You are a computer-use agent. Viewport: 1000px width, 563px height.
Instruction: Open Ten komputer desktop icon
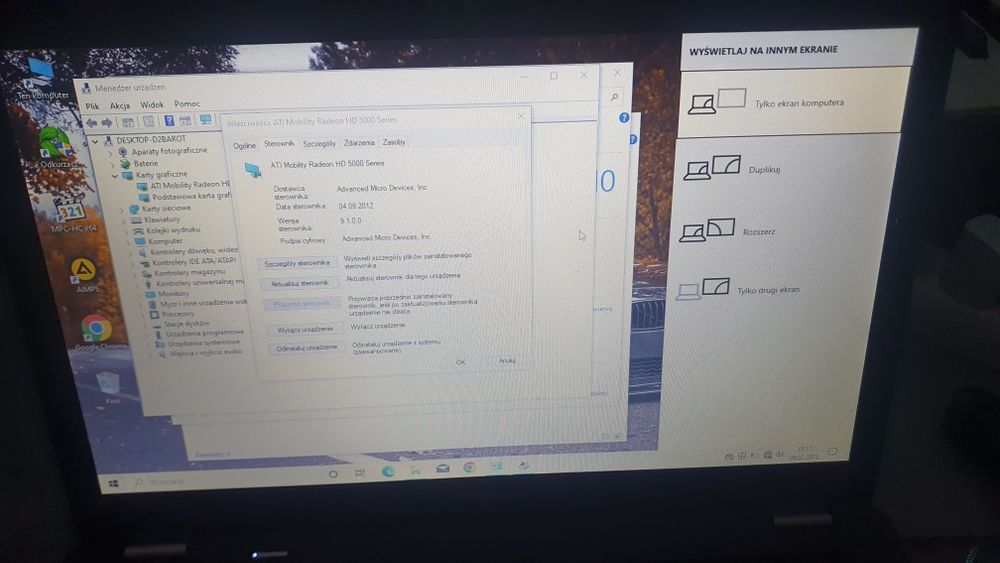(x=41, y=80)
